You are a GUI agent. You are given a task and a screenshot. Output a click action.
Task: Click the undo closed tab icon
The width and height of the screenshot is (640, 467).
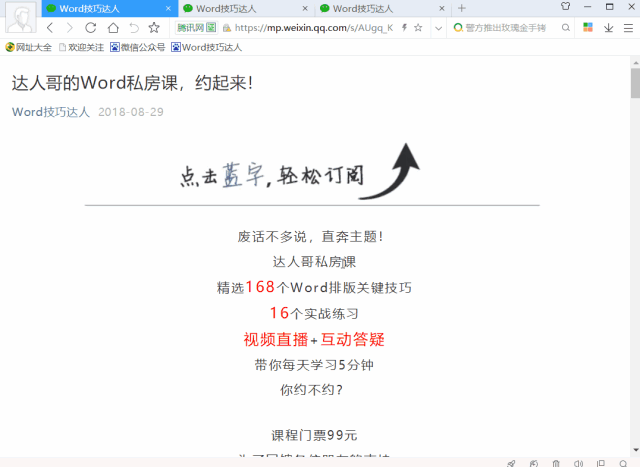coord(134,28)
